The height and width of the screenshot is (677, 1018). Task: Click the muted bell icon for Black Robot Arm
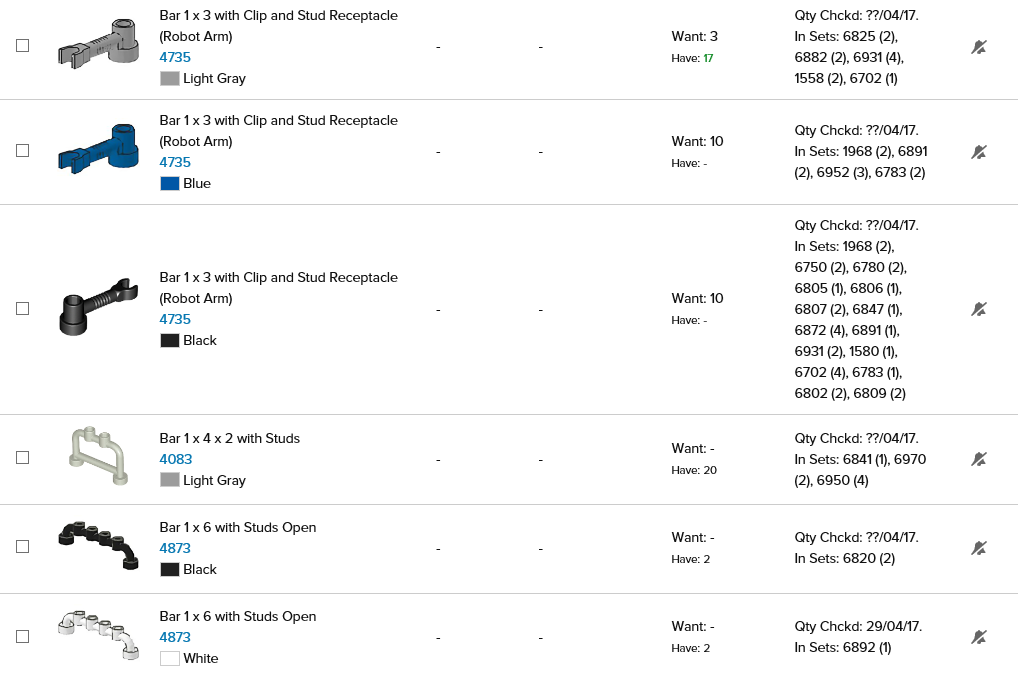tap(979, 309)
